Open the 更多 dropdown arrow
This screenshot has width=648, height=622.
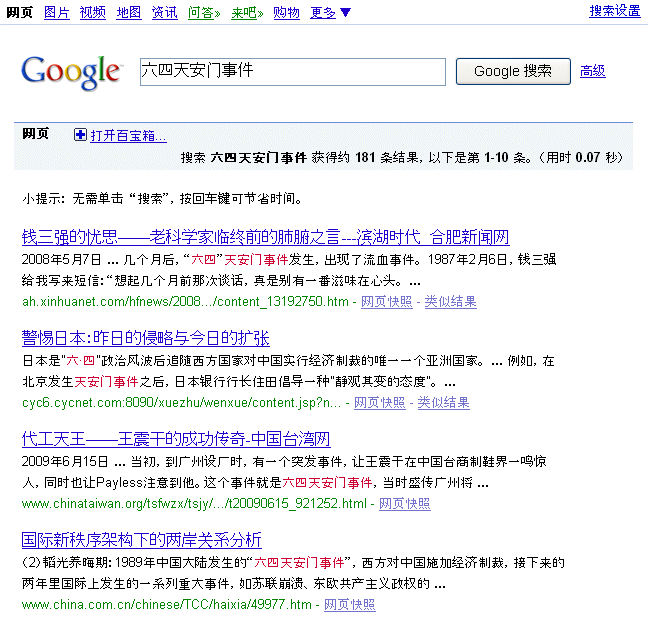coord(345,13)
